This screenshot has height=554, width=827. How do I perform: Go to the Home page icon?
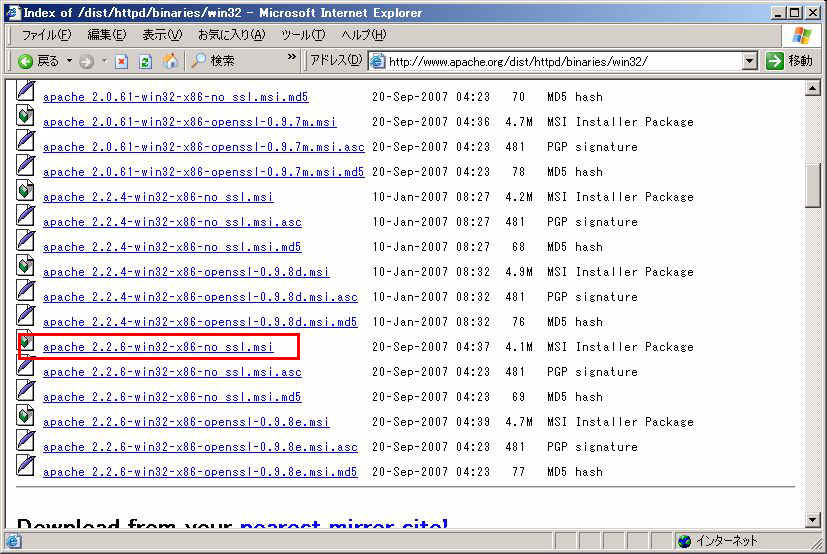point(170,61)
